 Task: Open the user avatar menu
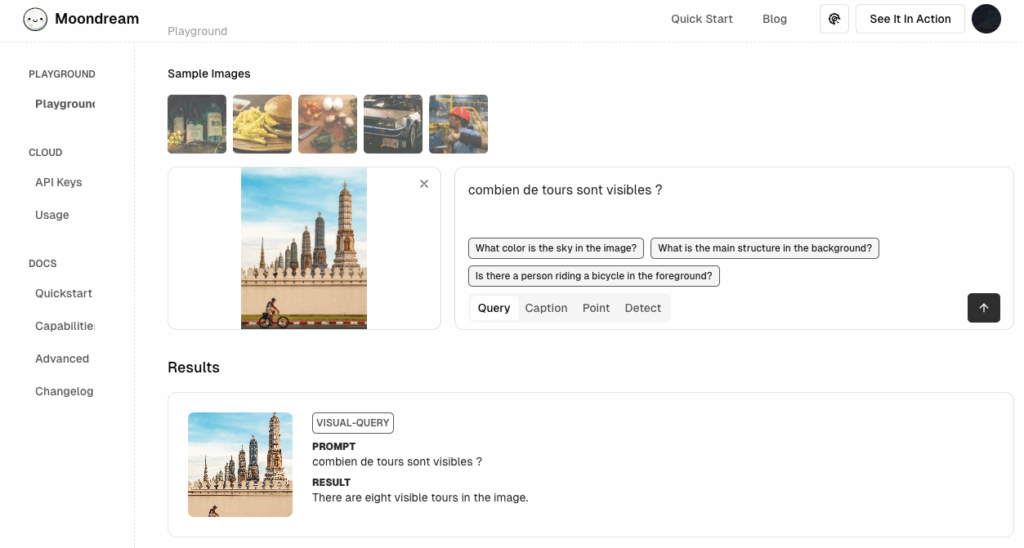coord(986,19)
